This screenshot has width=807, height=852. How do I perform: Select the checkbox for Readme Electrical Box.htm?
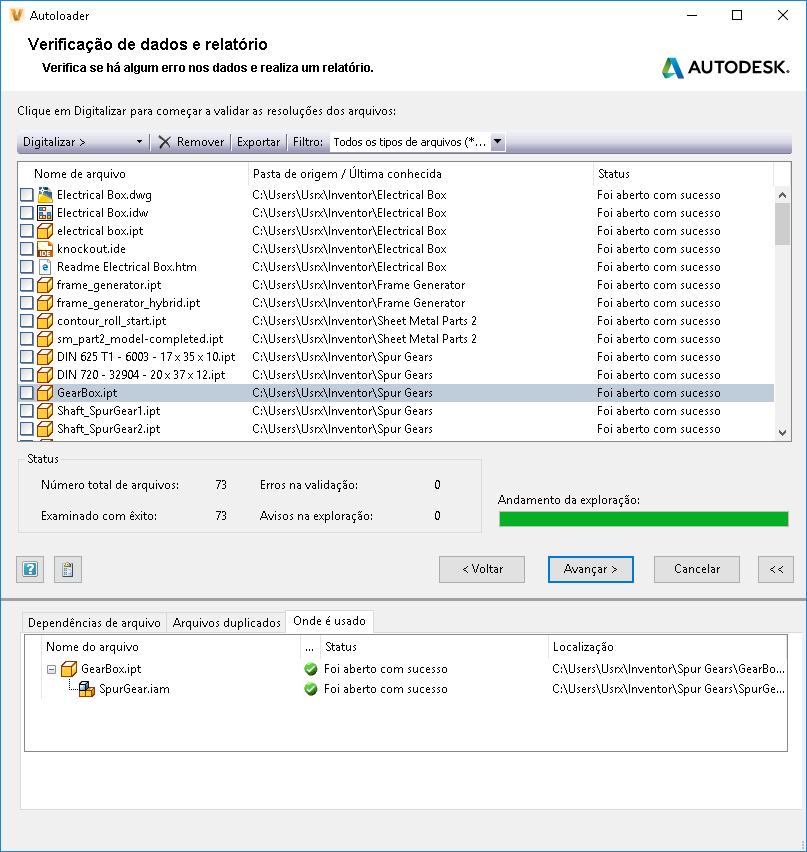click(x=27, y=266)
